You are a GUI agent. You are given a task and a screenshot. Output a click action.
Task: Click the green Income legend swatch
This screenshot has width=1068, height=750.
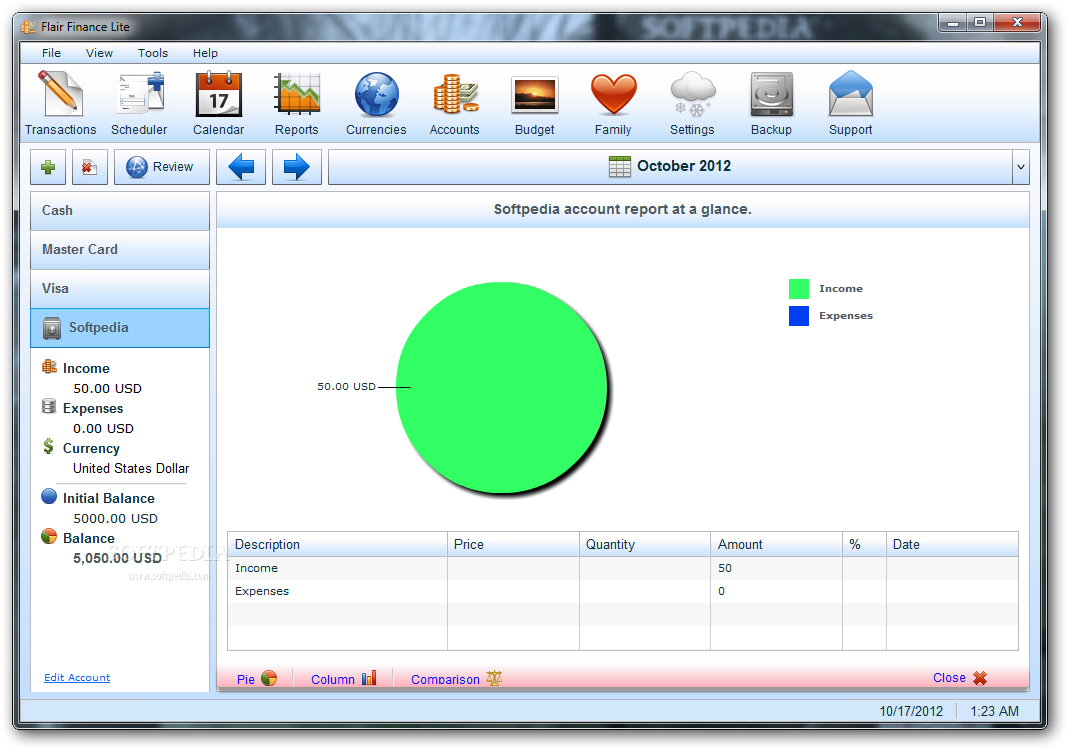[799, 289]
